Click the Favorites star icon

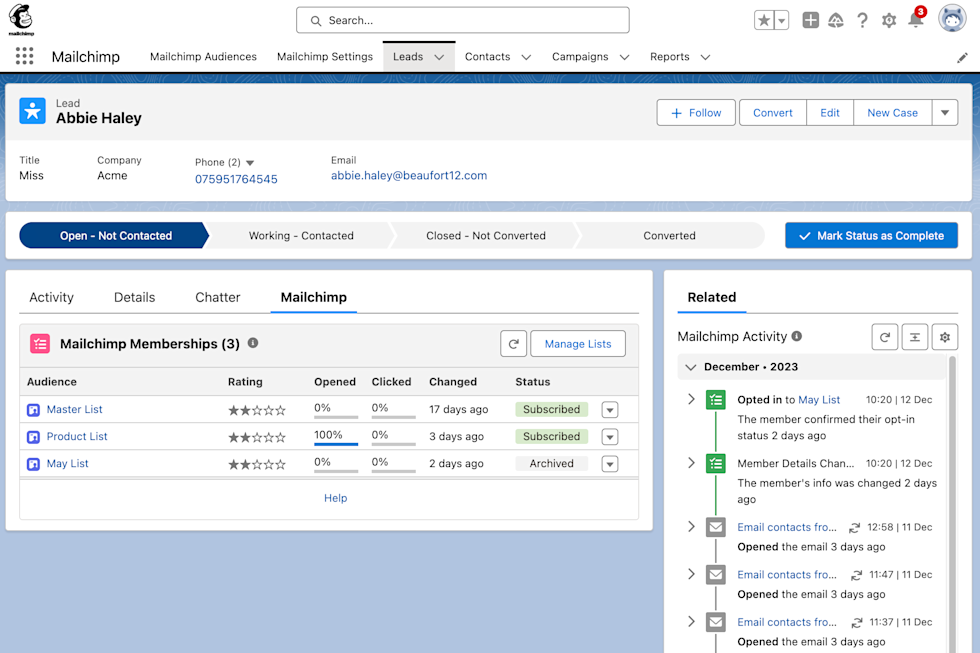(762, 19)
